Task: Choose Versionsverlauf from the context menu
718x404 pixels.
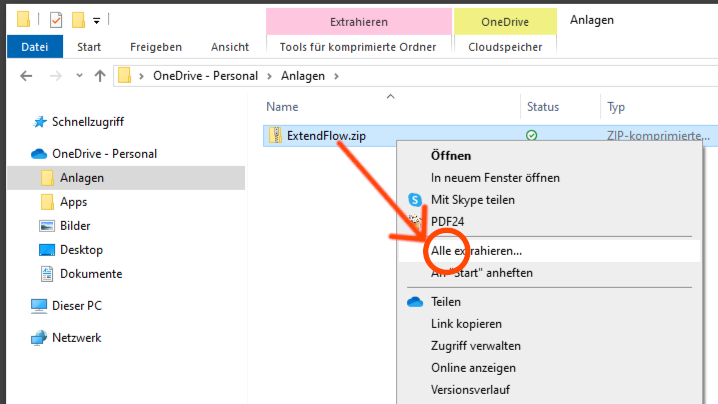Action: (x=470, y=390)
